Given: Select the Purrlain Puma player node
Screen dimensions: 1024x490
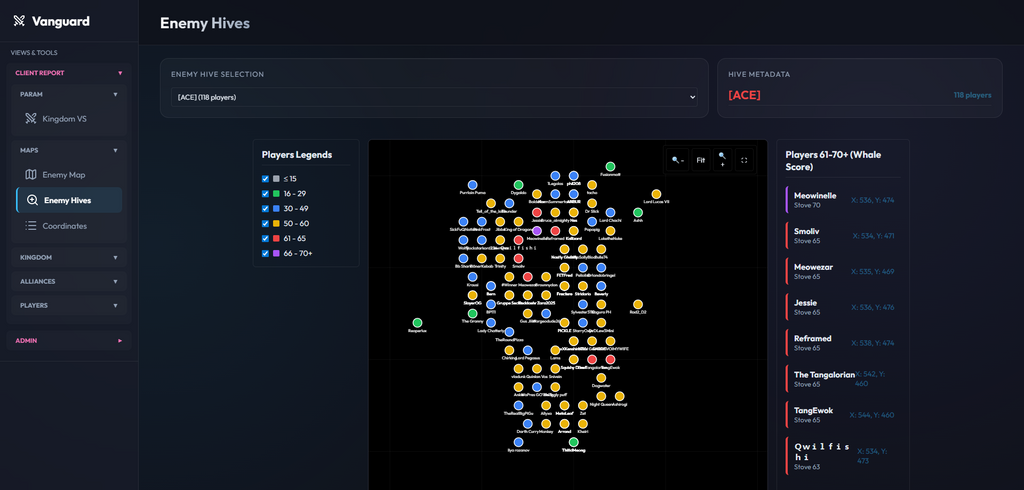Looking at the screenshot, I should click(x=472, y=185).
